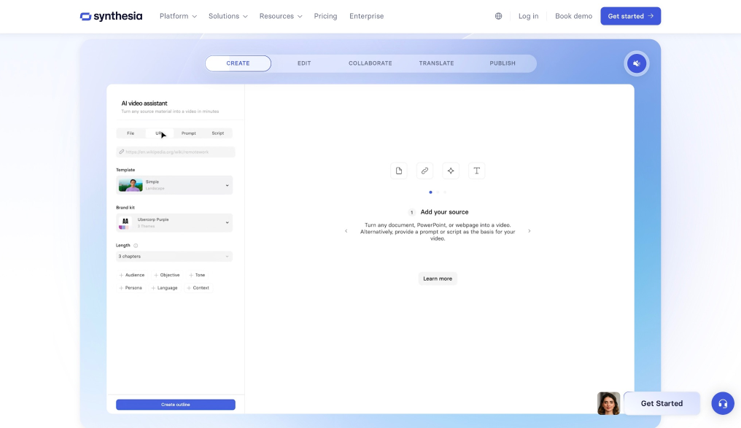Open the headset support chat button

click(x=722, y=403)
